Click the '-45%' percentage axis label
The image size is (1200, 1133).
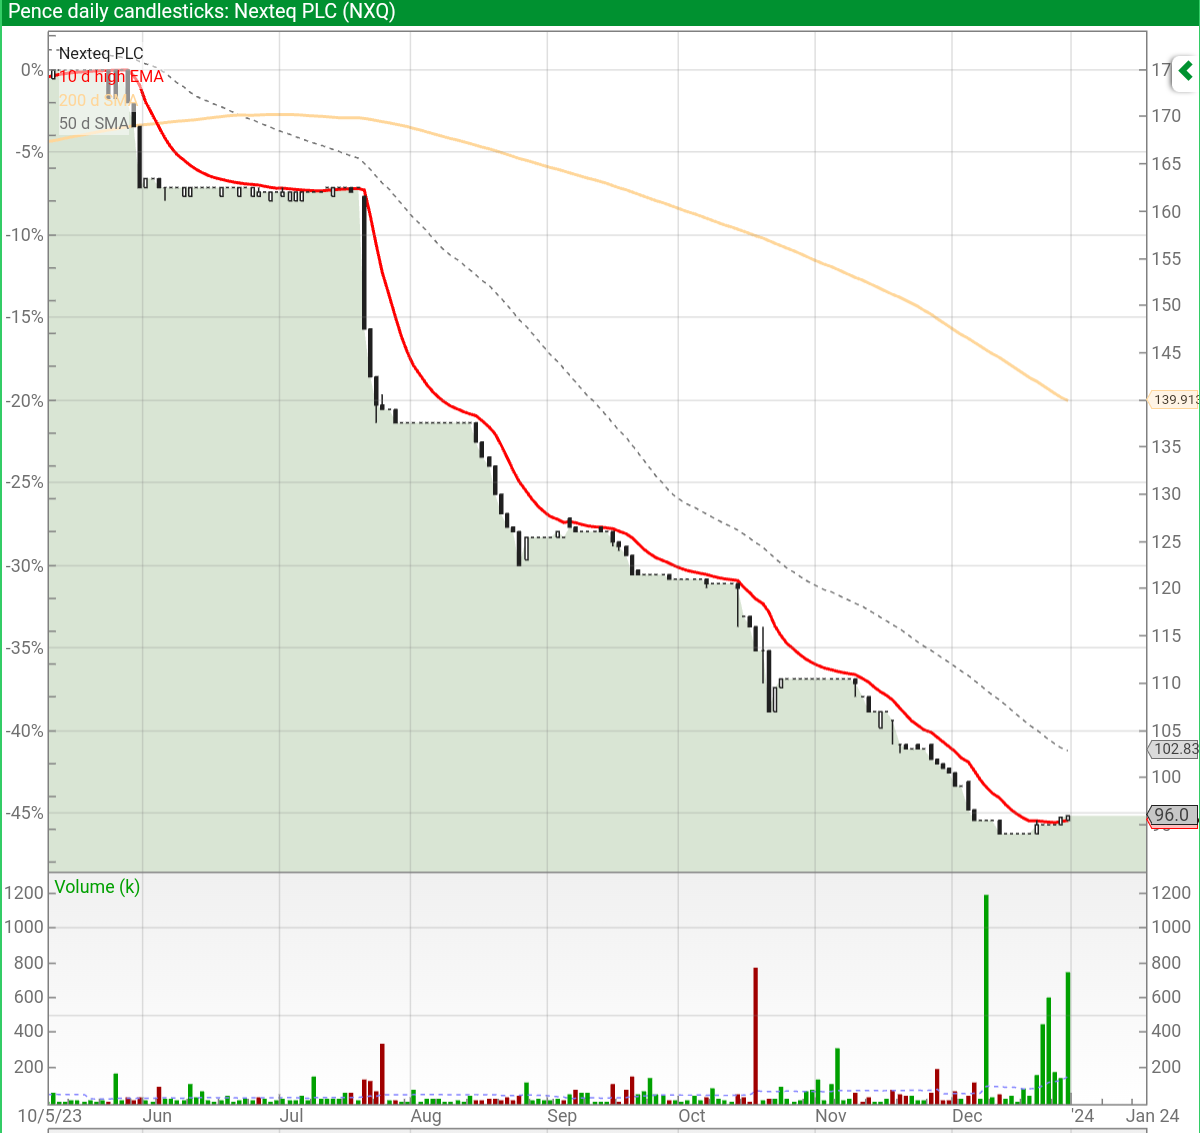tap(25, 813)
